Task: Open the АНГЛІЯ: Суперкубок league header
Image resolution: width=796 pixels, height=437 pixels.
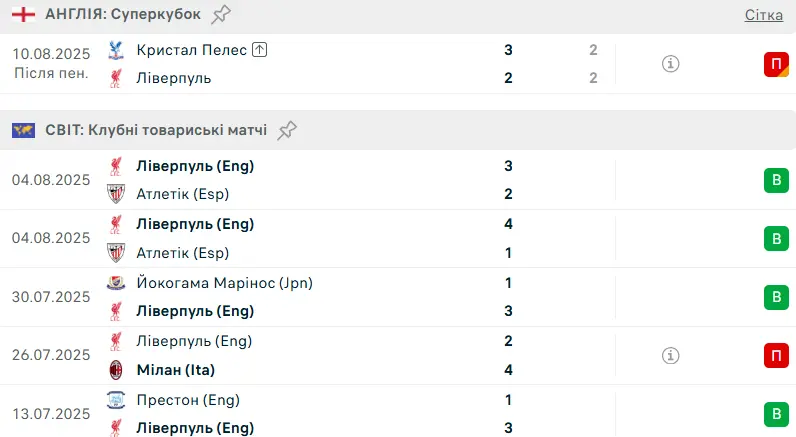Action: (123, 15)
